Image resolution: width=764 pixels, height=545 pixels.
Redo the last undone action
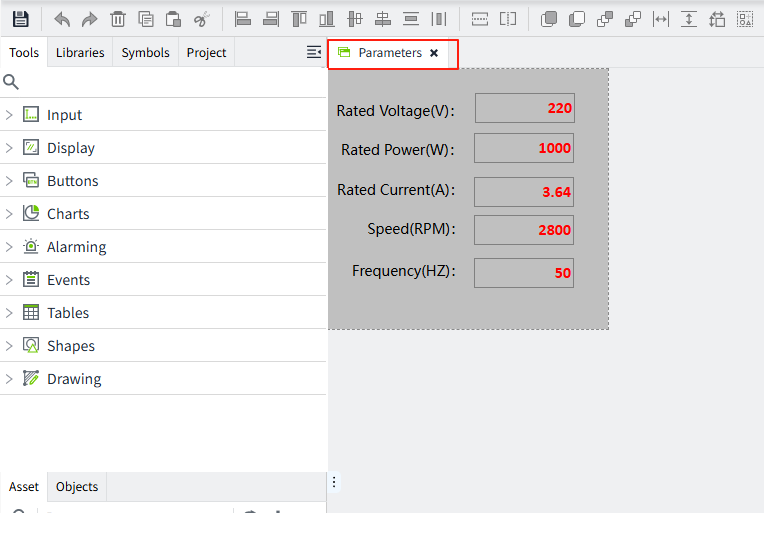(x=89, y=19)
